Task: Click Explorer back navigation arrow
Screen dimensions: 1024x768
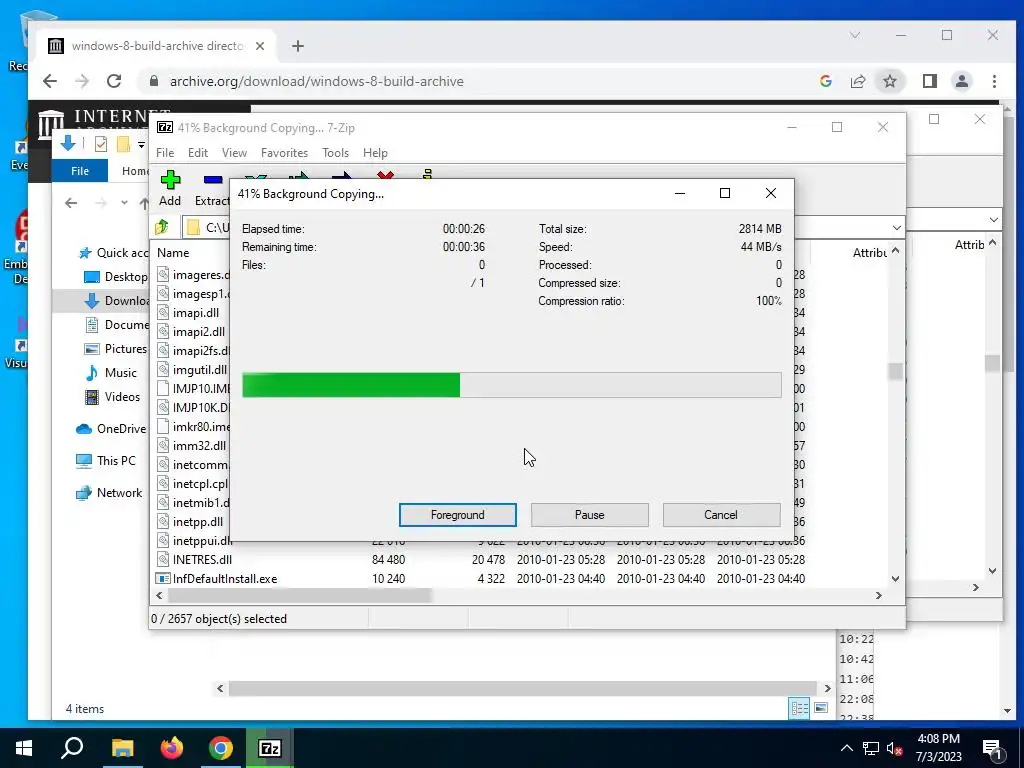Action: (71, 203)
